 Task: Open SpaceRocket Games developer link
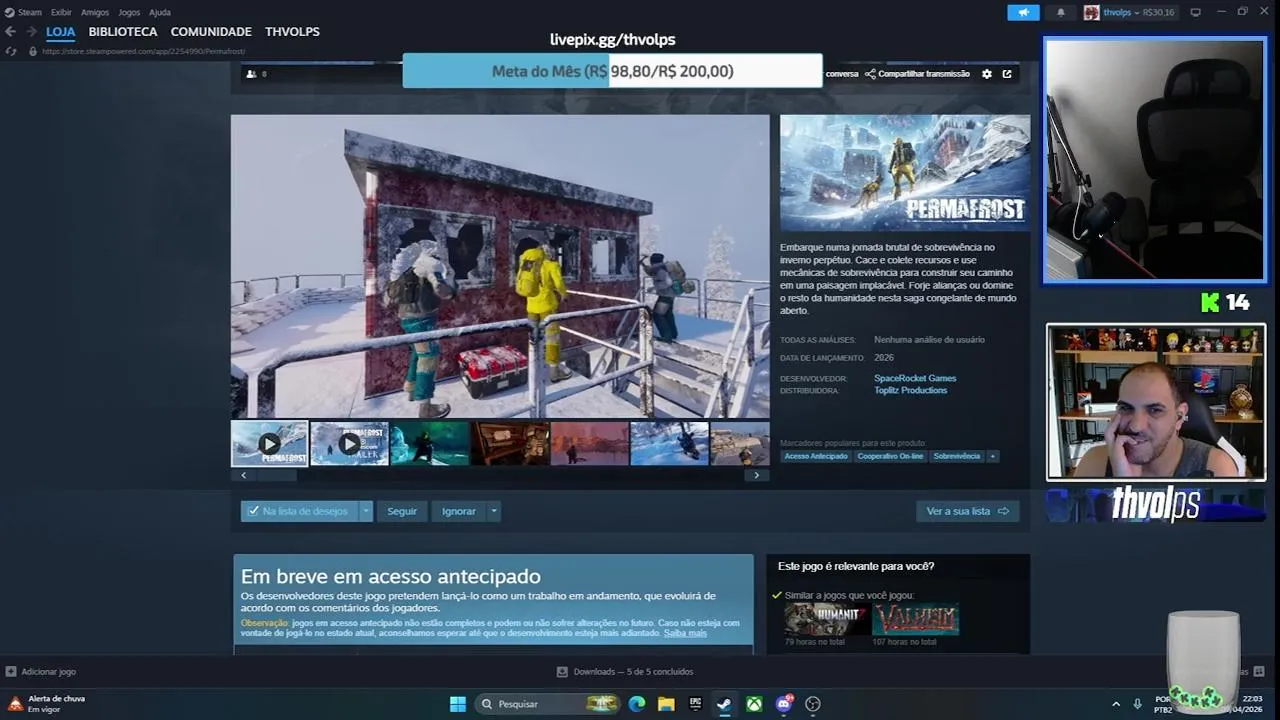pyautogui.click(x=915, y=378)
